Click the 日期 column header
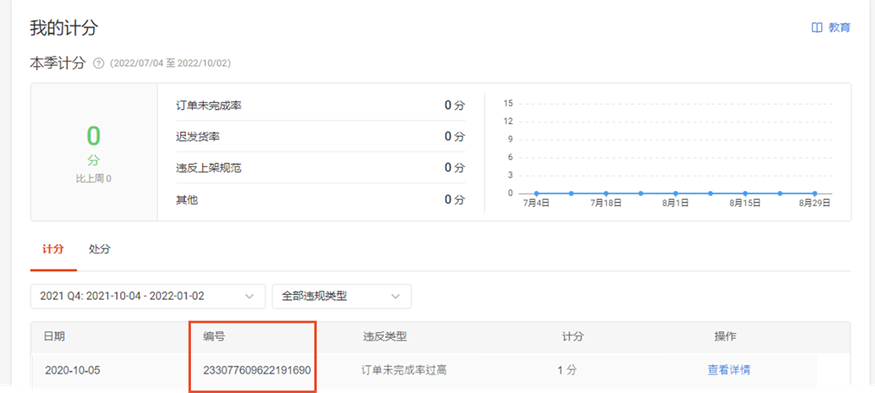This screenshot has height=393, width=875. [54, 336]
